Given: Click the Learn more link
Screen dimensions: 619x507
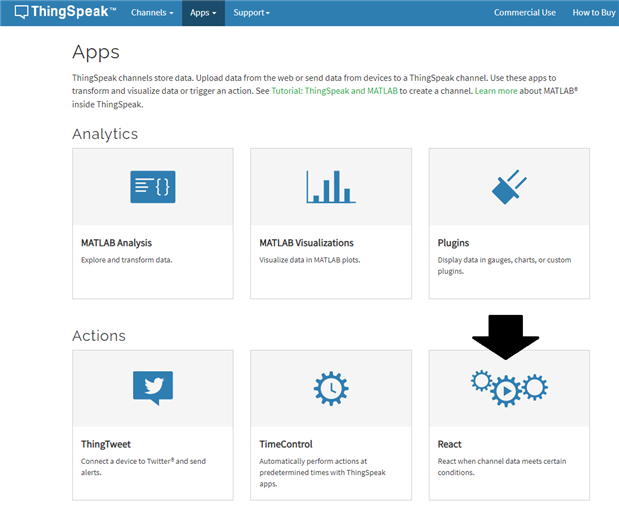Looking at the screenshot, I should pos(498,91).
